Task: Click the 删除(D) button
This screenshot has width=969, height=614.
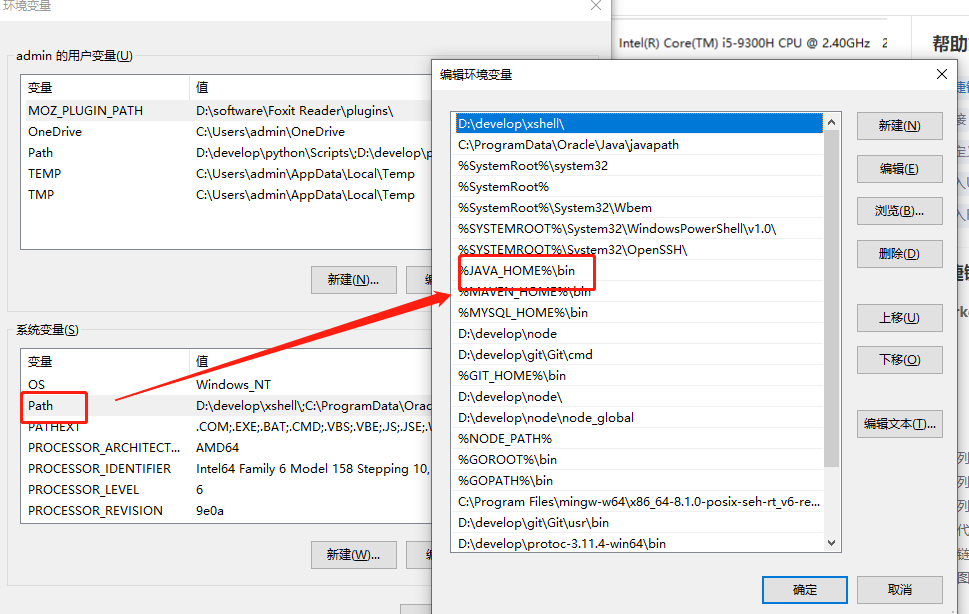Action: [899, 254]
